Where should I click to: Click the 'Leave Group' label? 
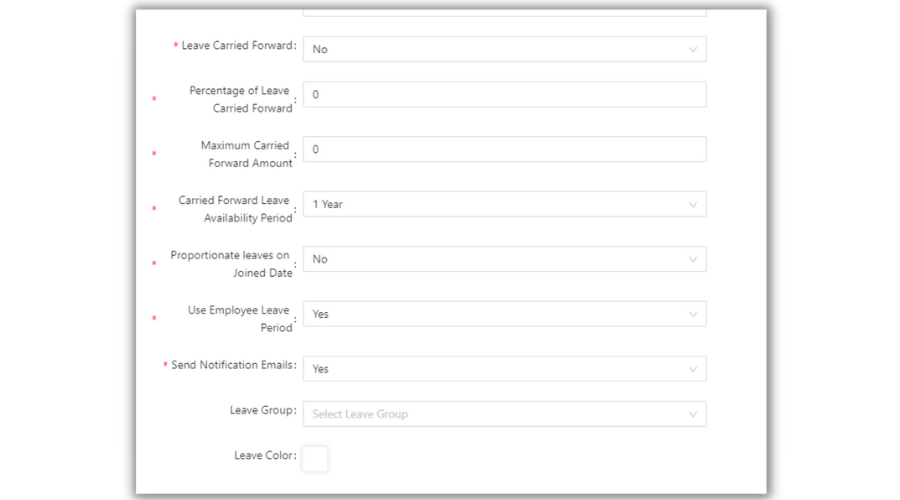point(262,410)
